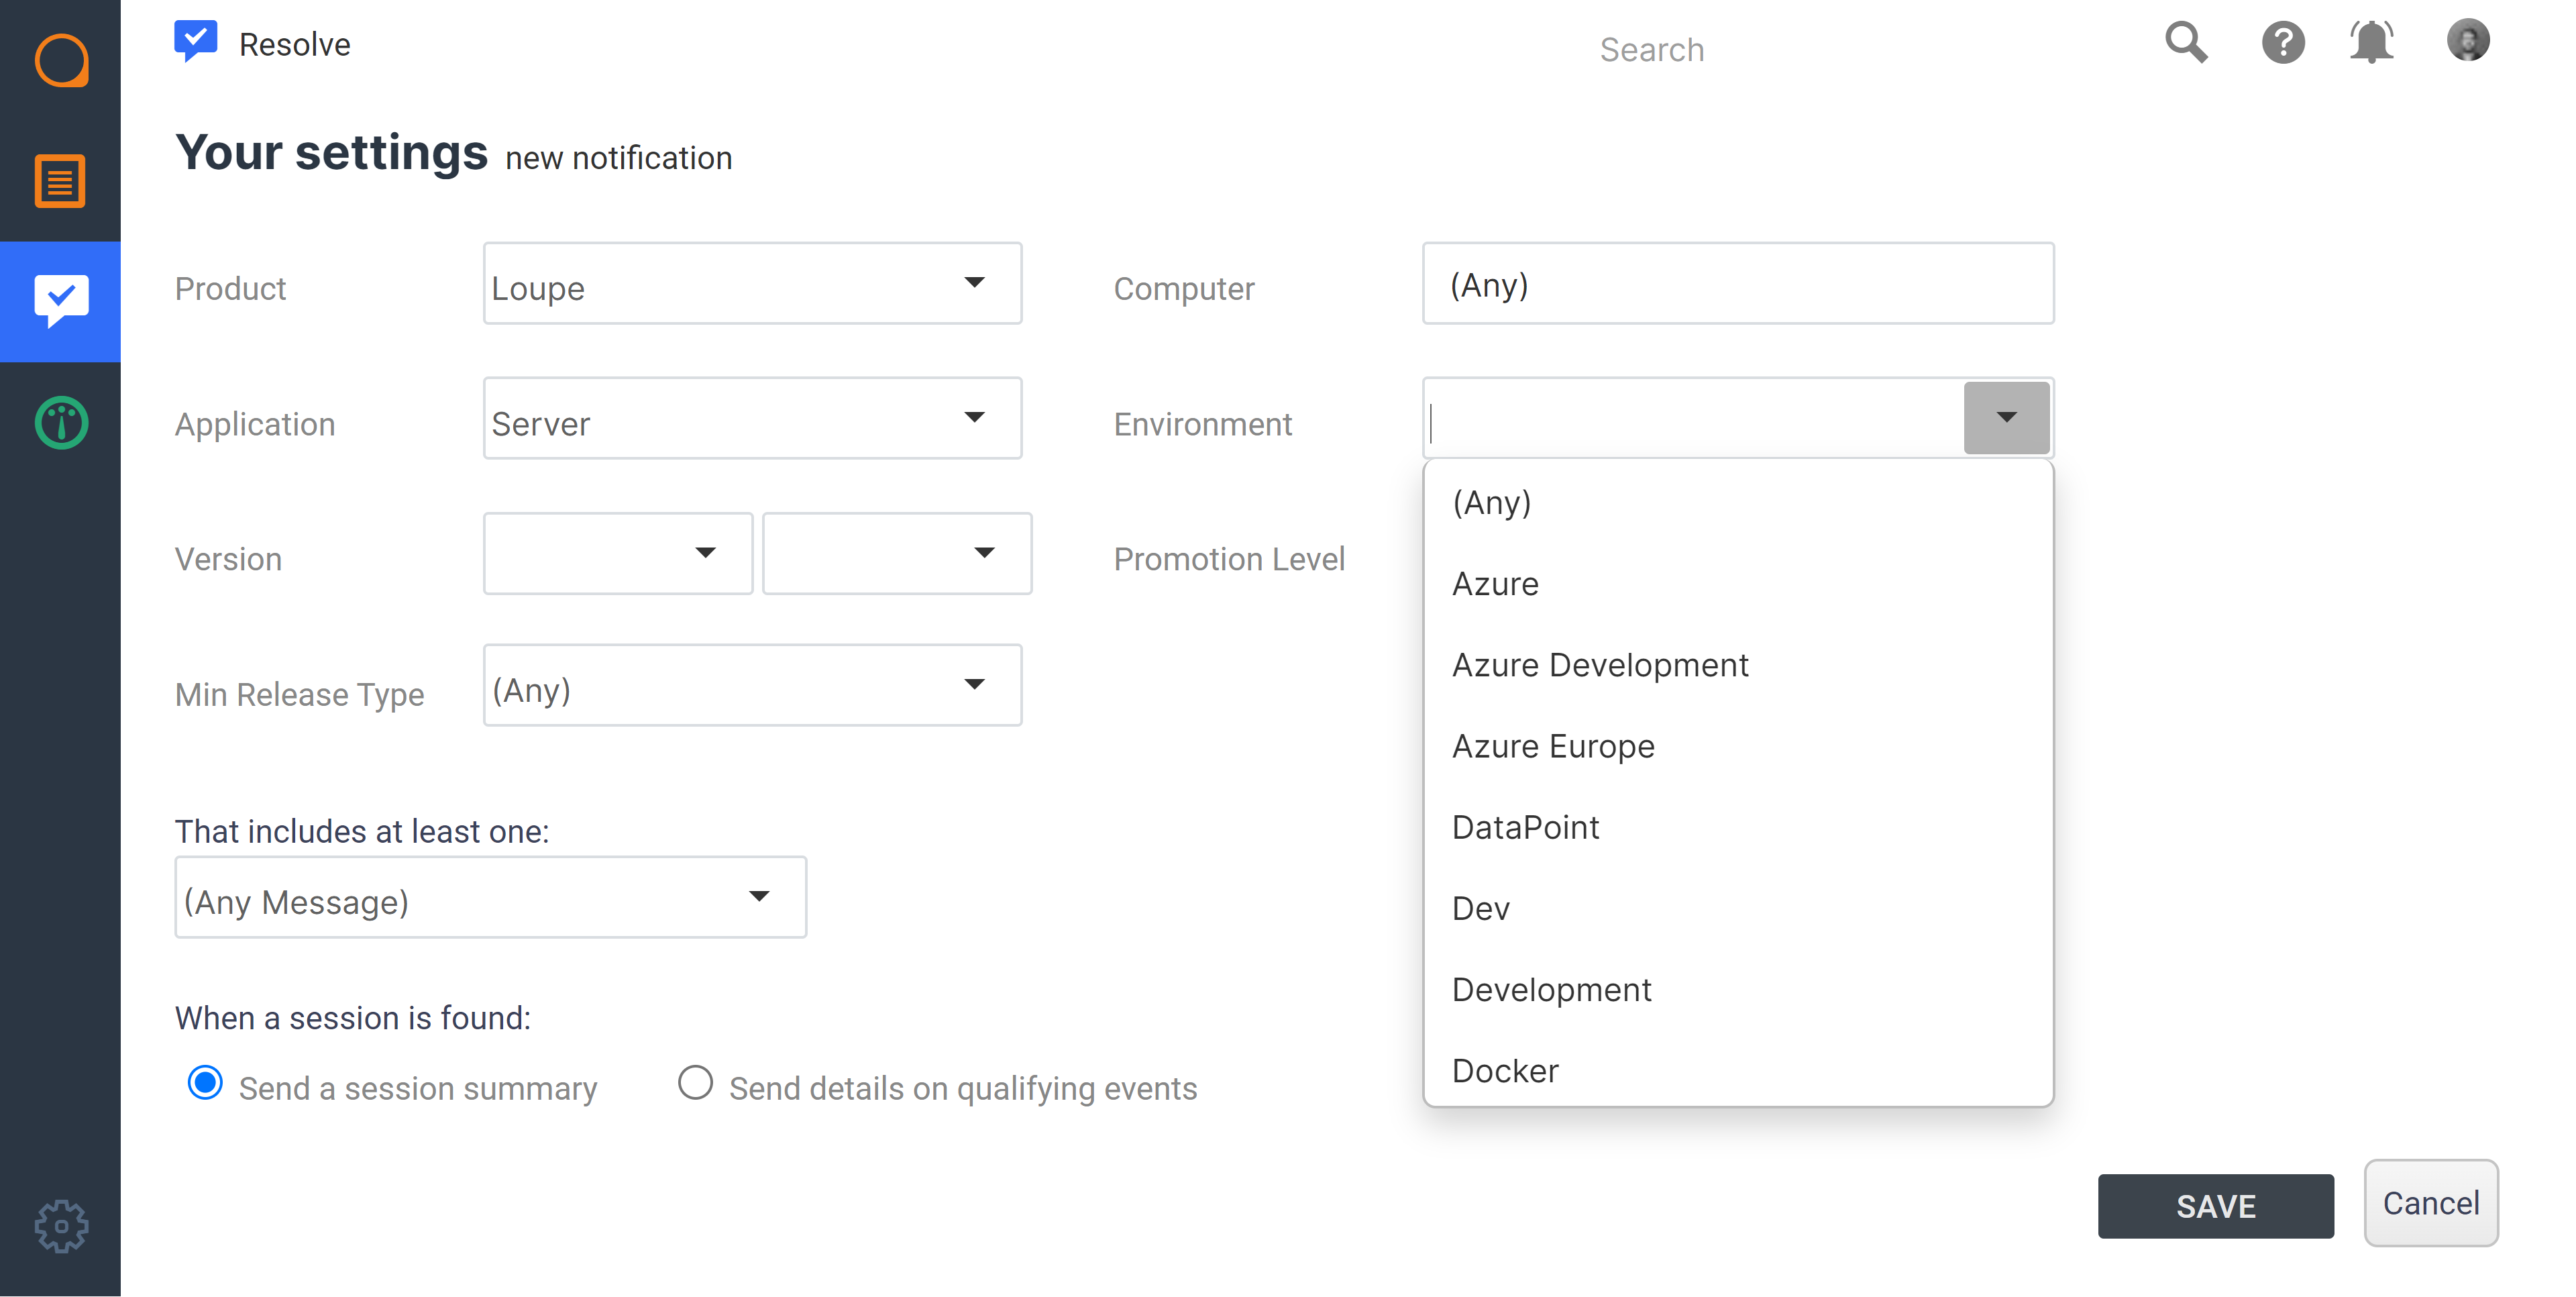Choose Development environment option

click(1738, 989)
